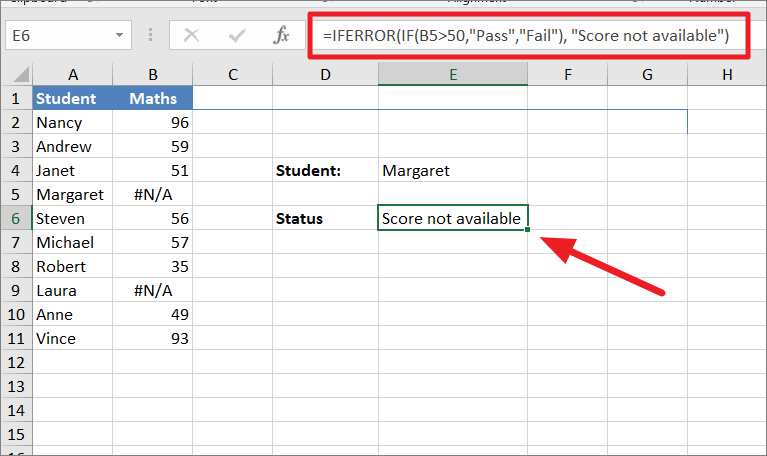Click the cell containing Janet
This screenshot has width=767, height=456.
coord(72,170)
